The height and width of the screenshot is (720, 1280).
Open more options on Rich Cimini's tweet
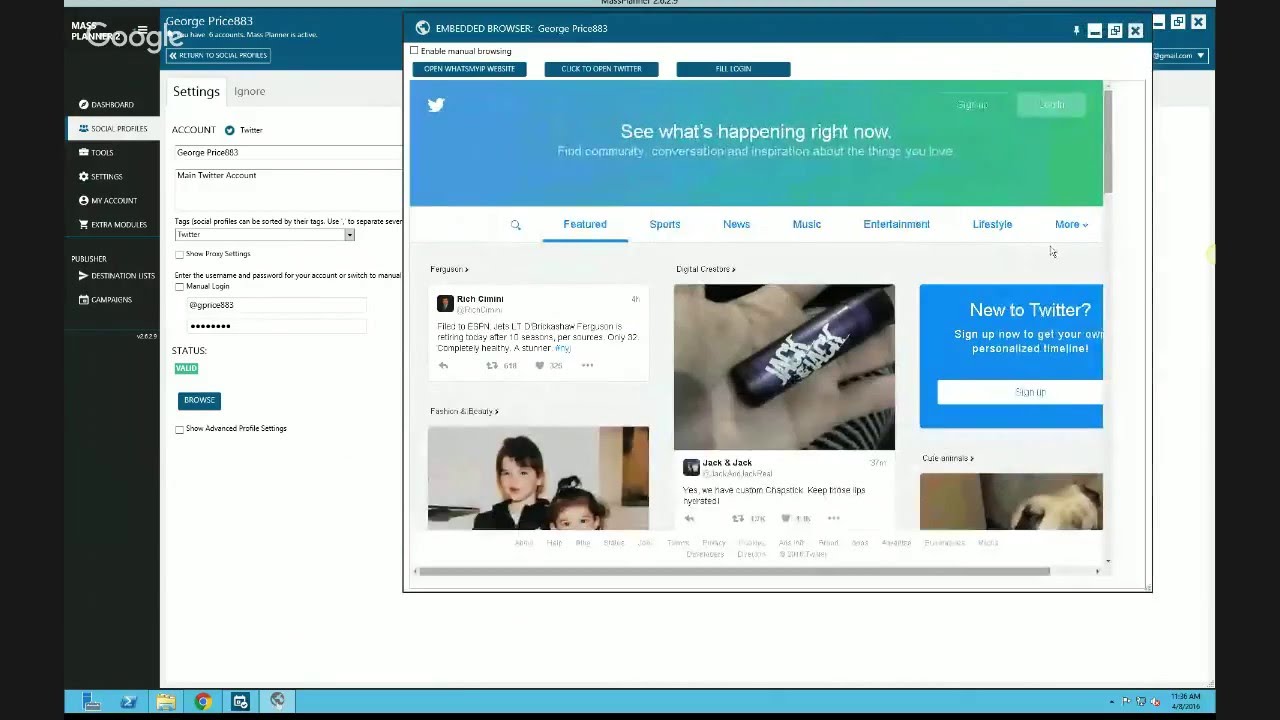587,366
